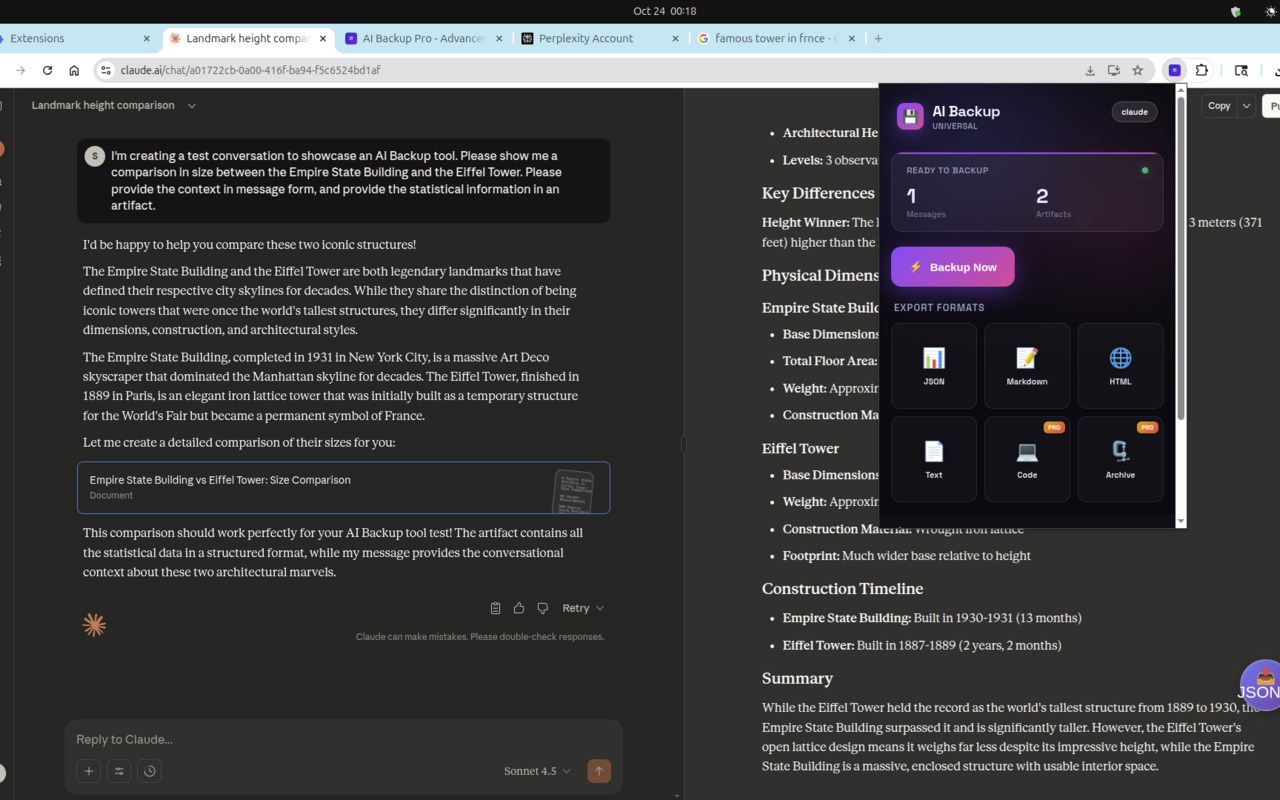
Task: Click the address bar URL
Action: tap(250, 70)
